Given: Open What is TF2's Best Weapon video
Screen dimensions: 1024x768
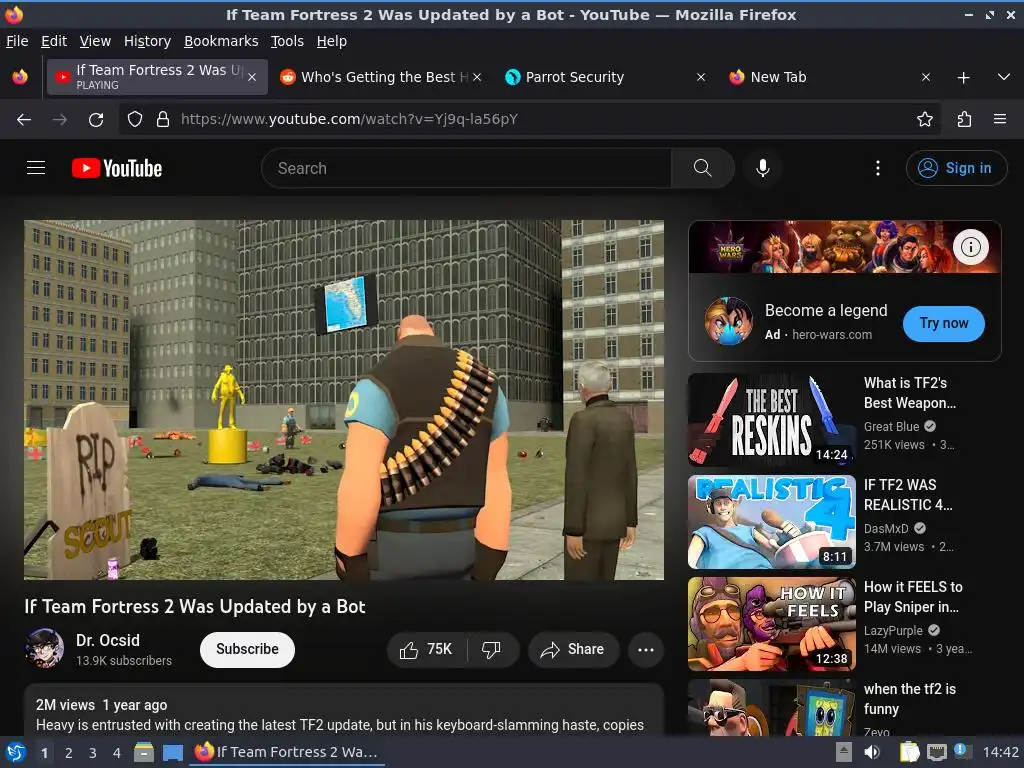Looking at the screenshot, I should tap(910, 392).
